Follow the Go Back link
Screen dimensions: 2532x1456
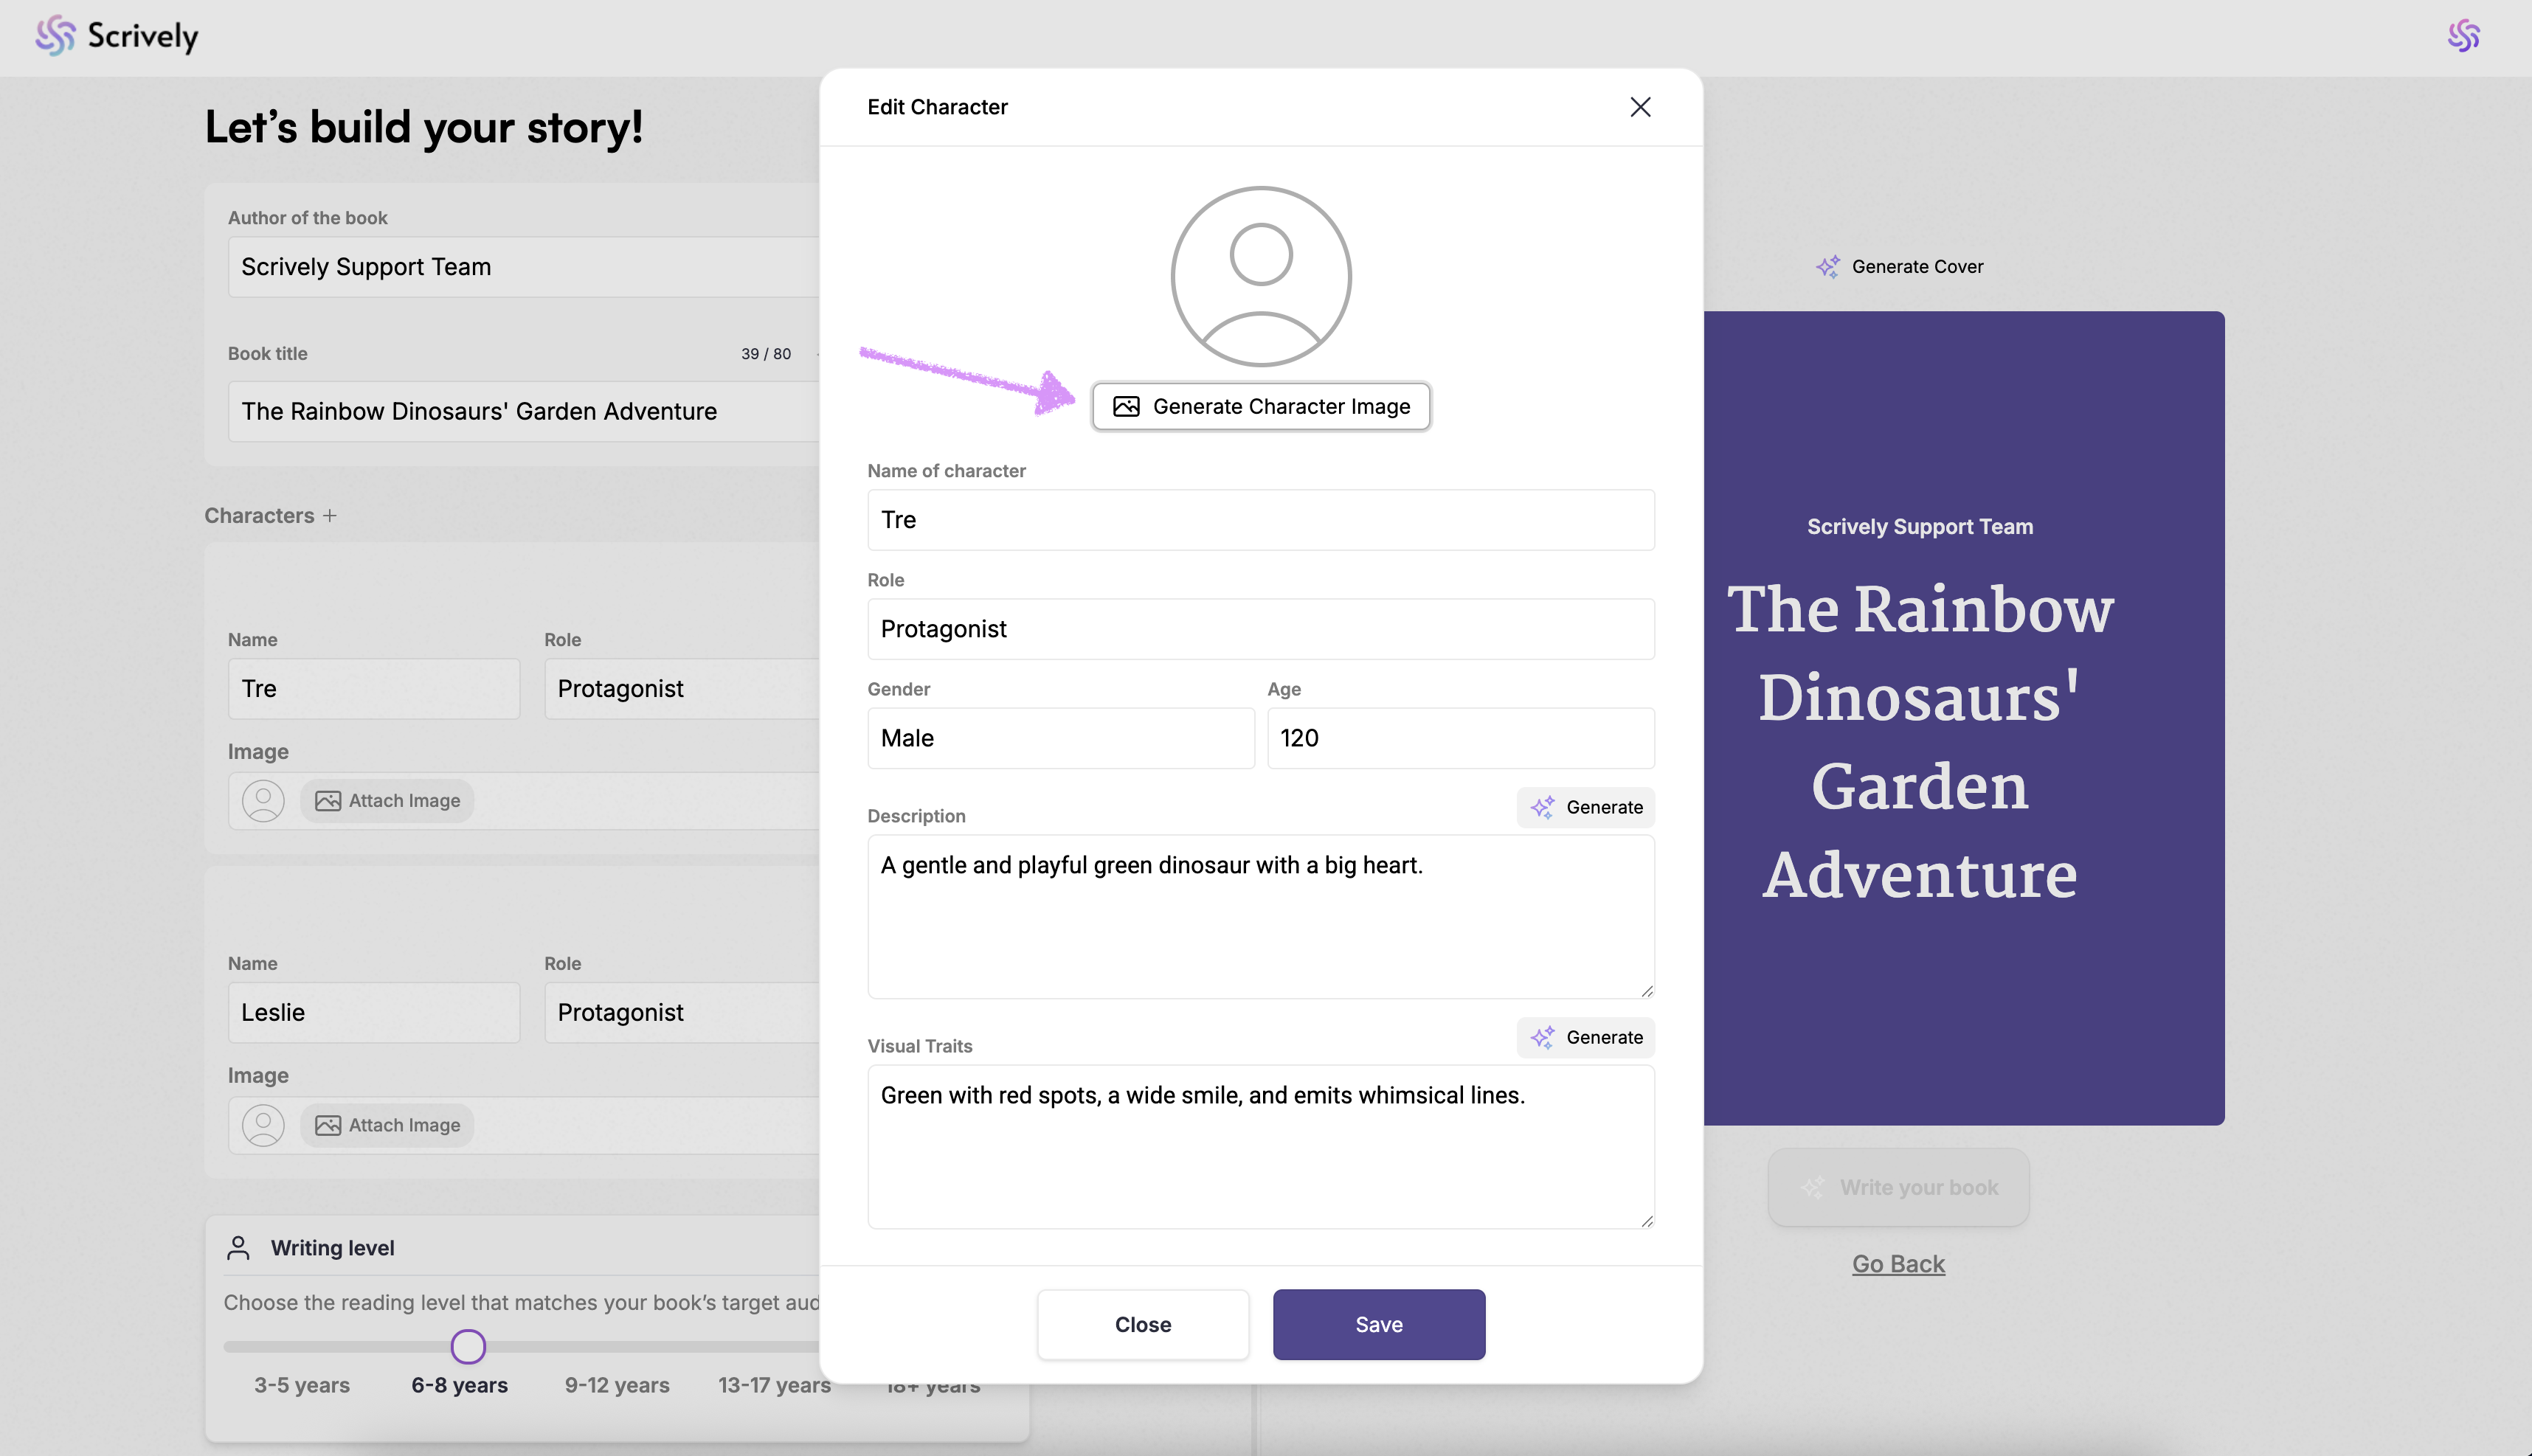point(1898,1264)
